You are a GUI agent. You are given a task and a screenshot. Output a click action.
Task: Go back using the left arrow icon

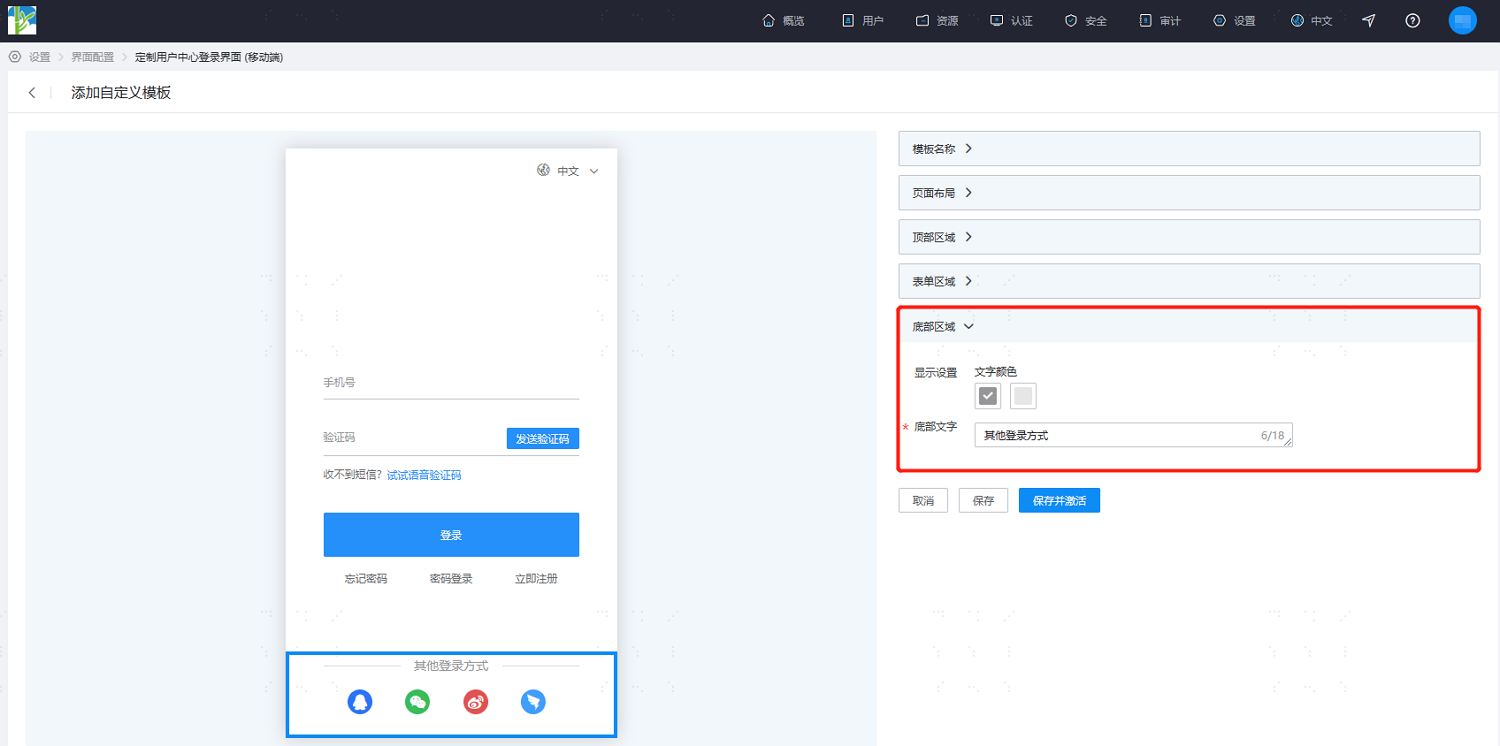point(32,93)
